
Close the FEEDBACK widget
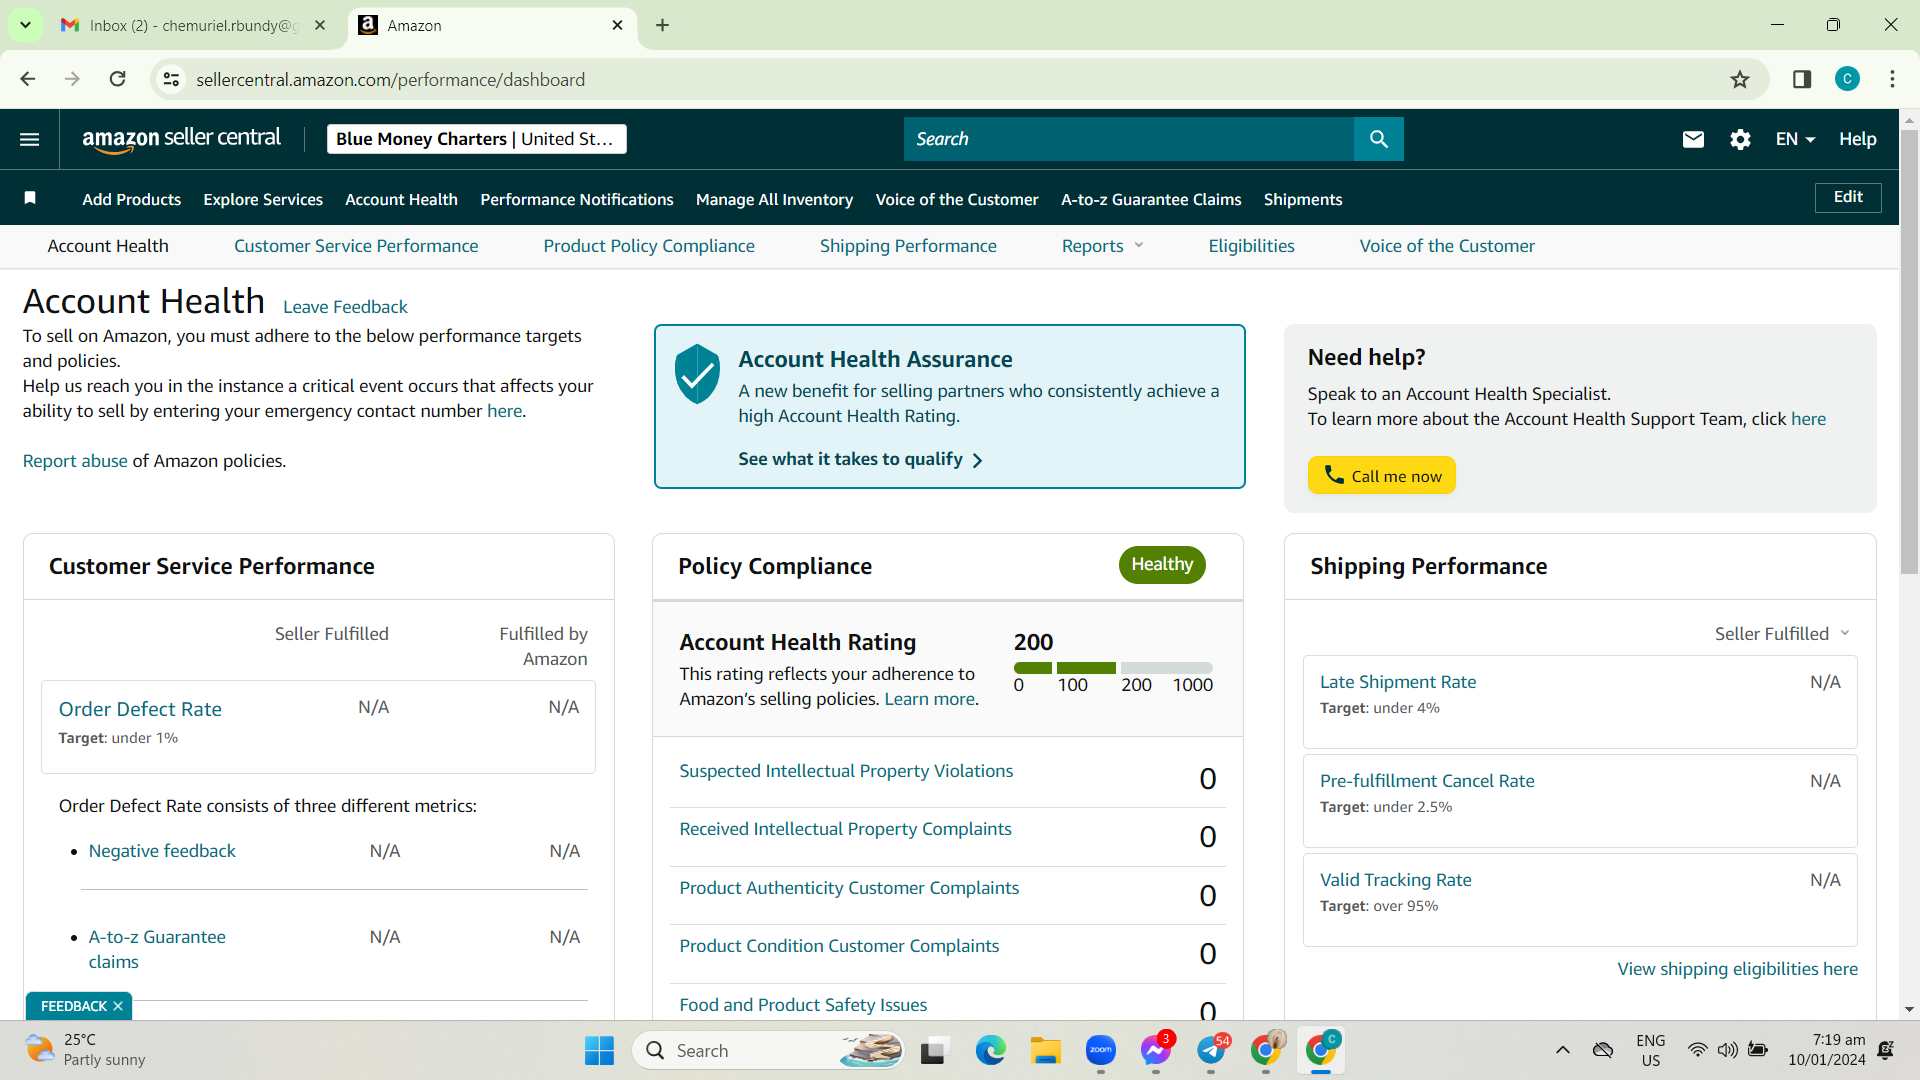tap(118, 1006)
